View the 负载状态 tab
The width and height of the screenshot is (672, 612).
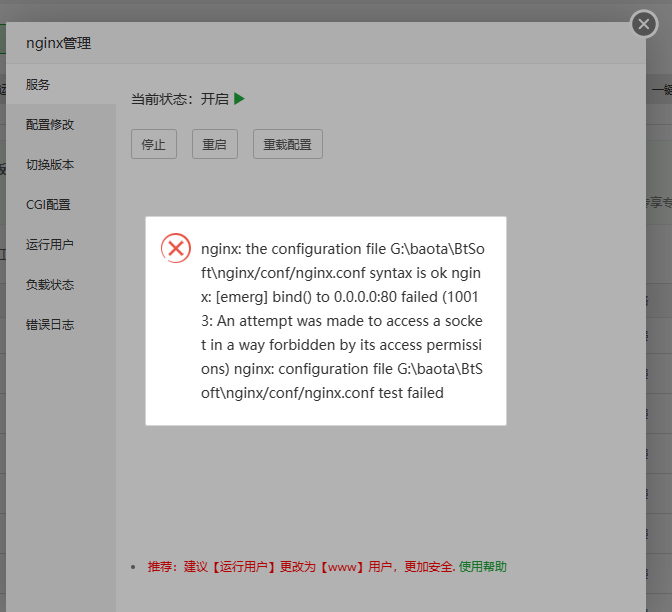coord(61,285)
